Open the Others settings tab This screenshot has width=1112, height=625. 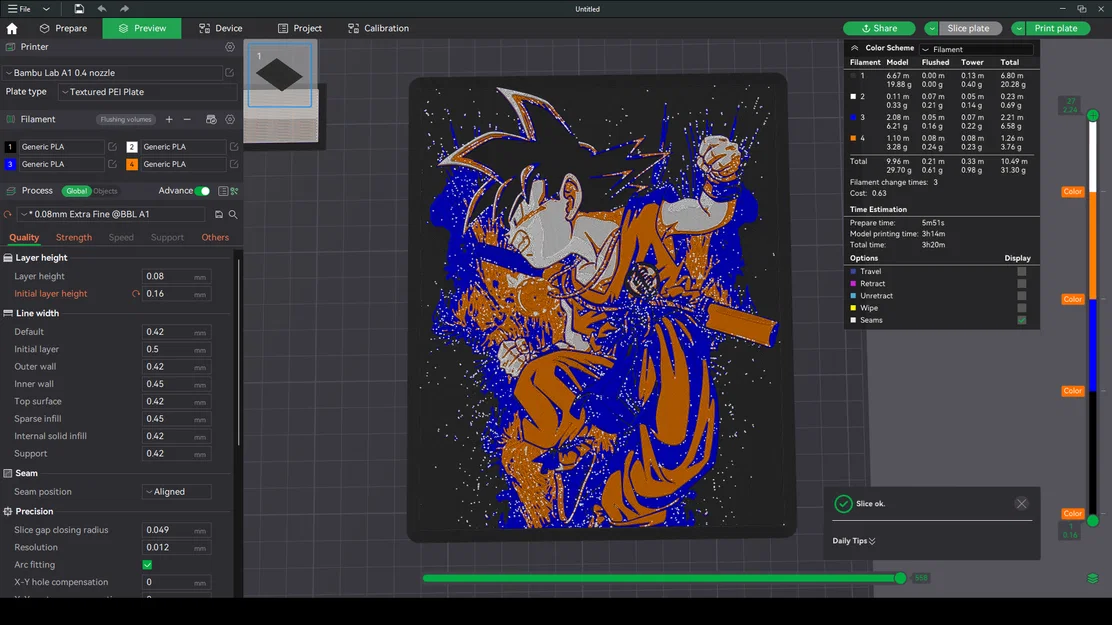coord(215,238)
